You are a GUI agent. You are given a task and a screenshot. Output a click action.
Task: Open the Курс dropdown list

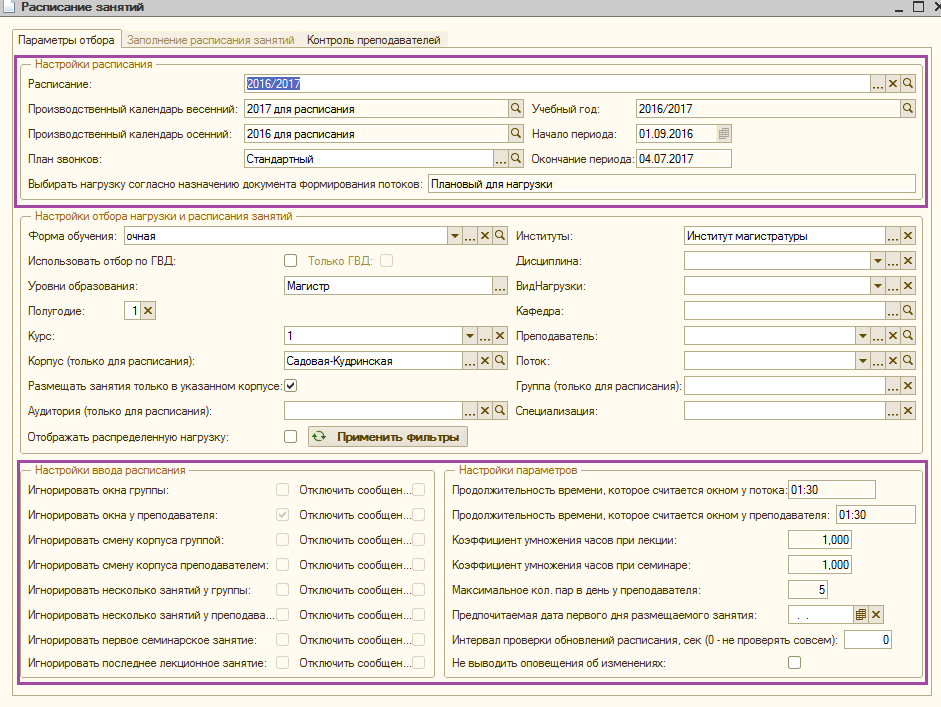point(469,336)
